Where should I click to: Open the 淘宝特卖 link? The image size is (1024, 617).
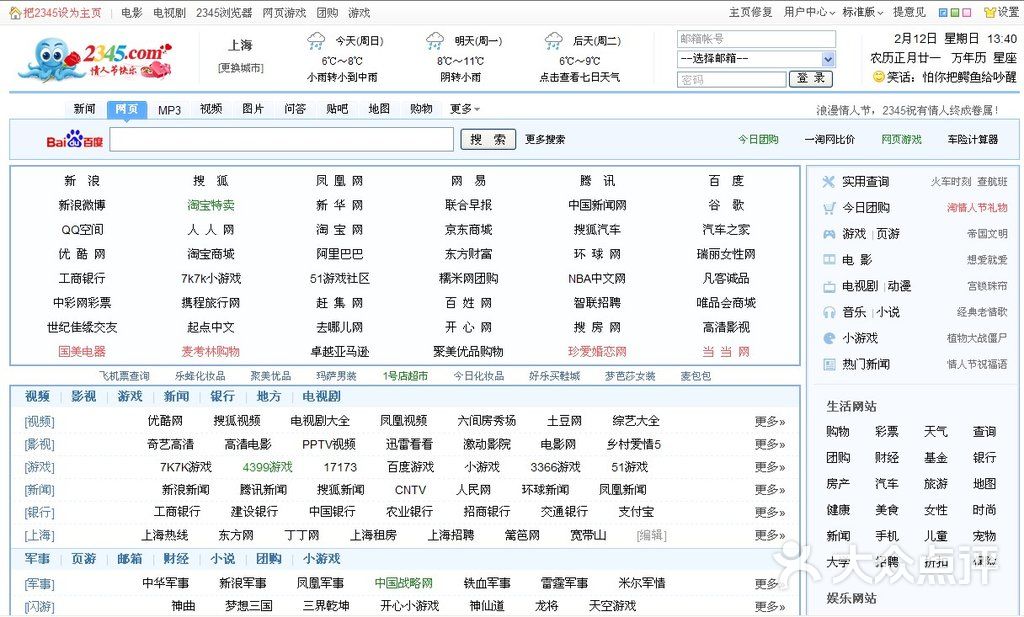[x=210, y=206]
